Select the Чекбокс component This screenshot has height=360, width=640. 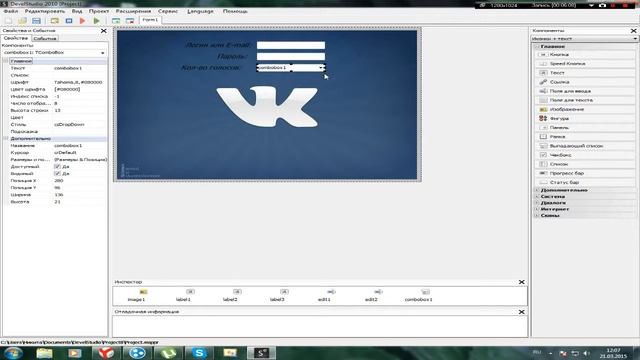[x=585, y=155]
